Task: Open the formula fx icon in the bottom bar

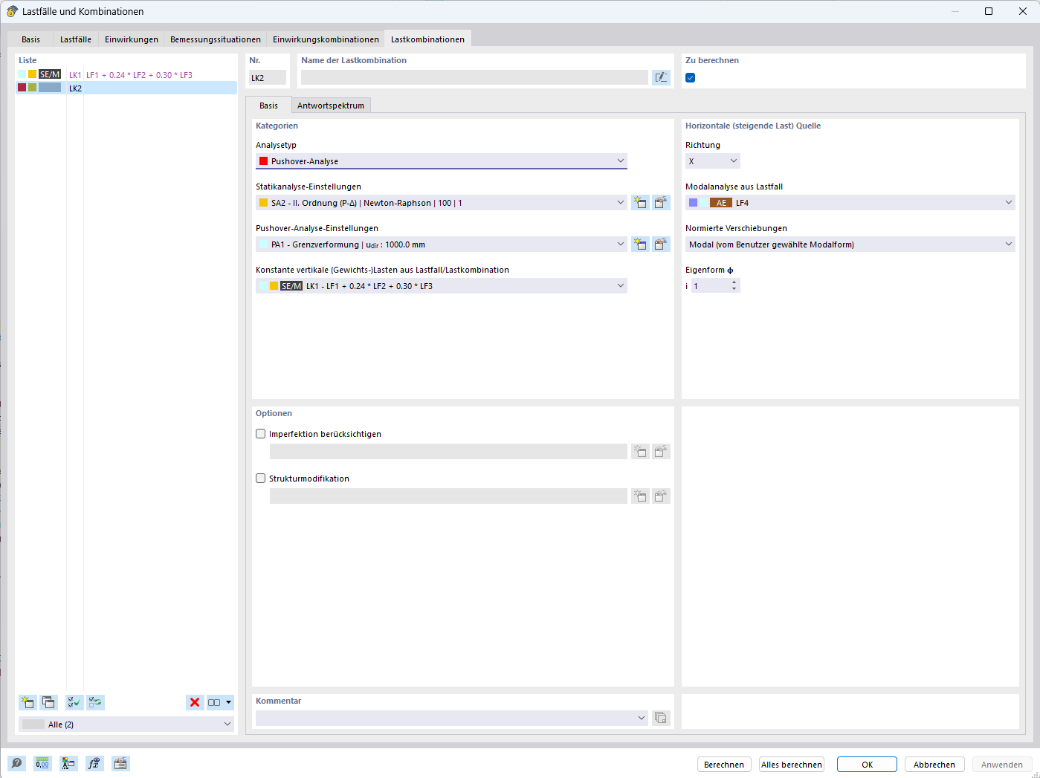Action: pos(94,764)
